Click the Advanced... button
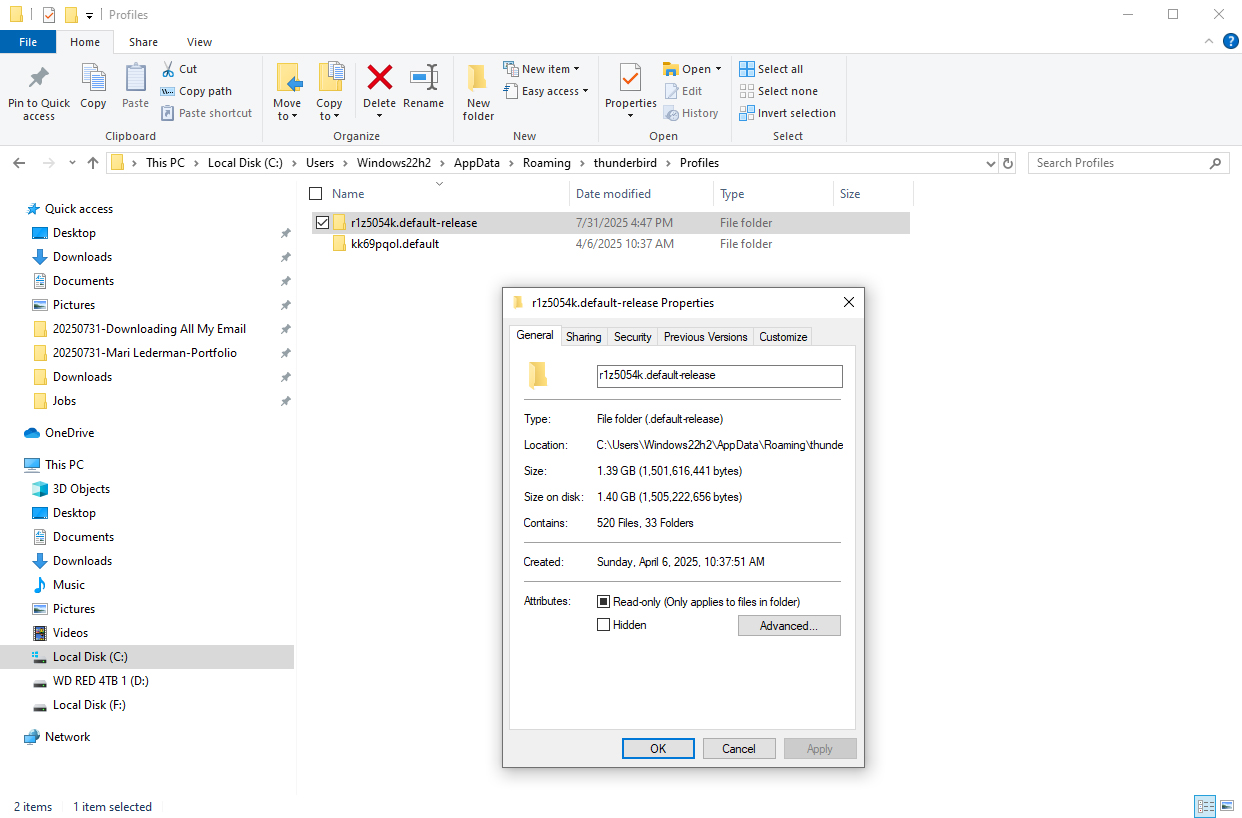 pyautogui.click(x=789, y=626)
